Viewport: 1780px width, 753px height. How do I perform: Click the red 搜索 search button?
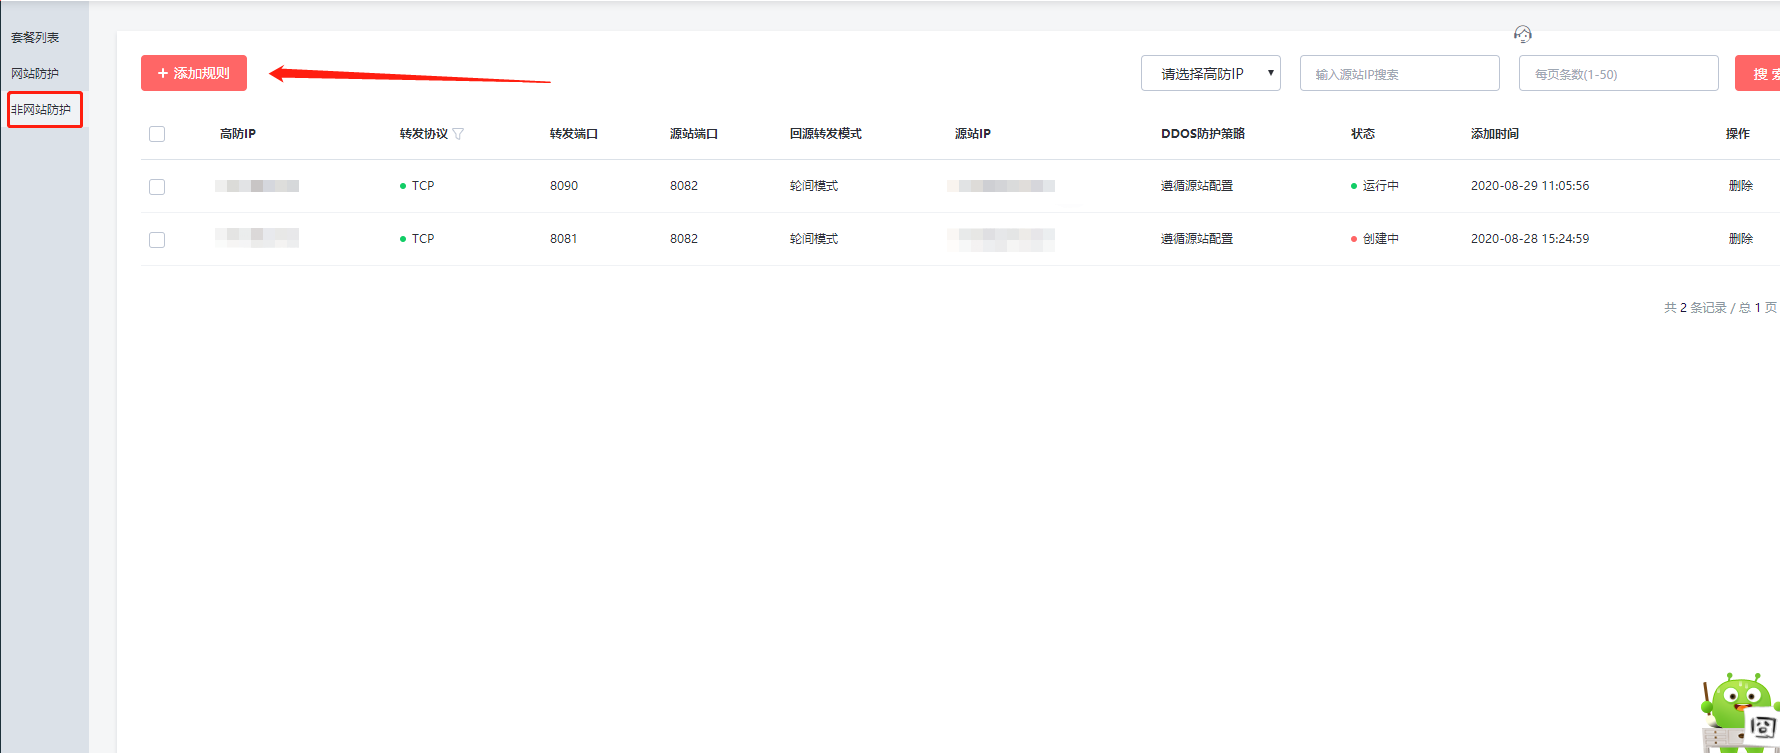click(1758, 73)
